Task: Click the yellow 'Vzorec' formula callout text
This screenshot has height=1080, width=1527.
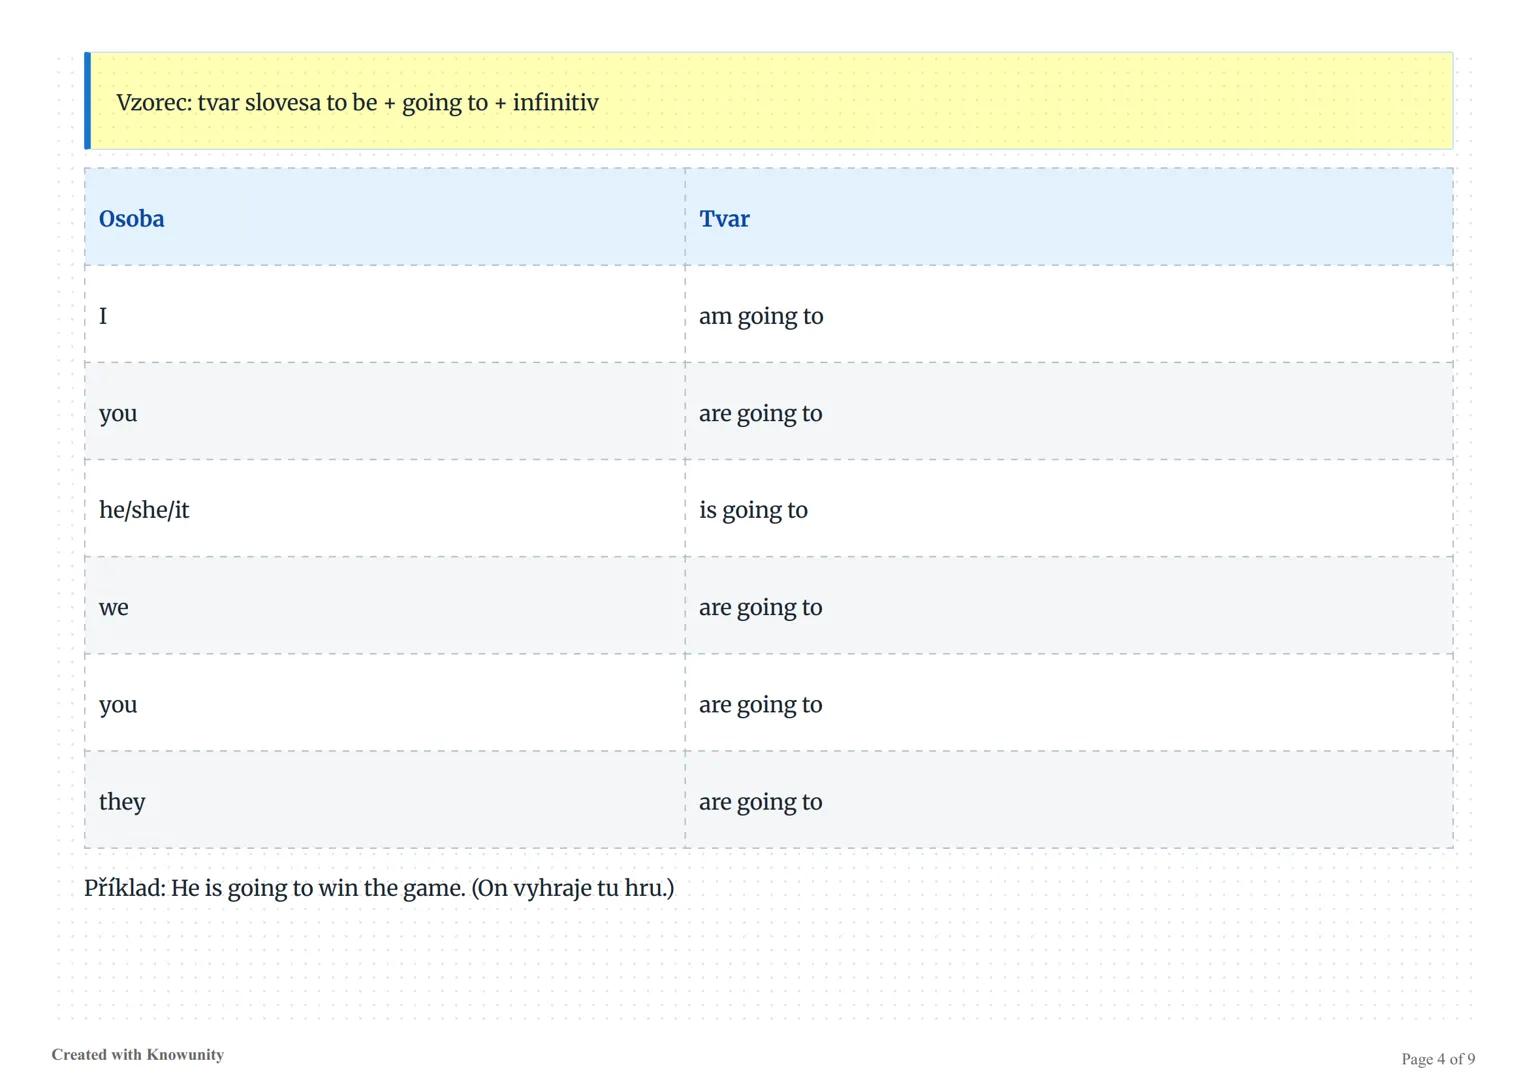Action: click(x=357, y=103)
